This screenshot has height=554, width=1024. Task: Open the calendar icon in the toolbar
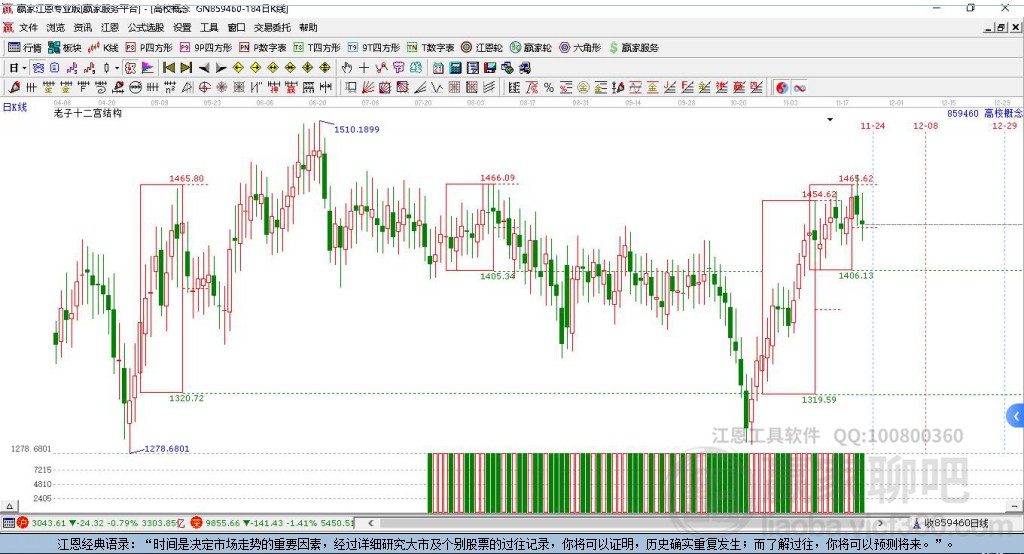tap(438, 68)
